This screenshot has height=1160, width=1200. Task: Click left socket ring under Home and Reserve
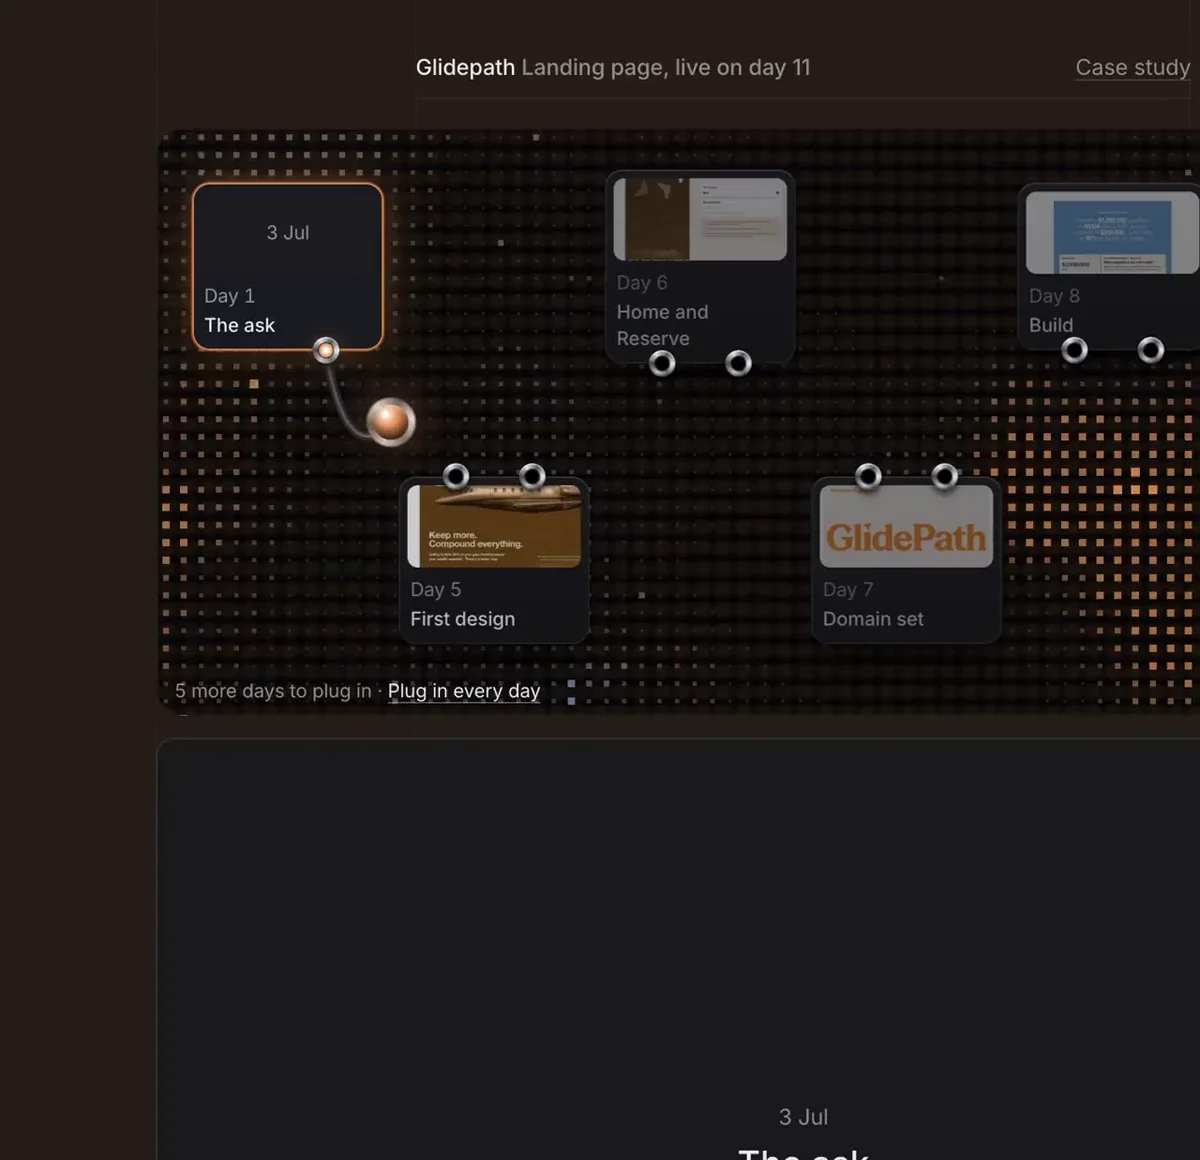[x=662, y=363]
